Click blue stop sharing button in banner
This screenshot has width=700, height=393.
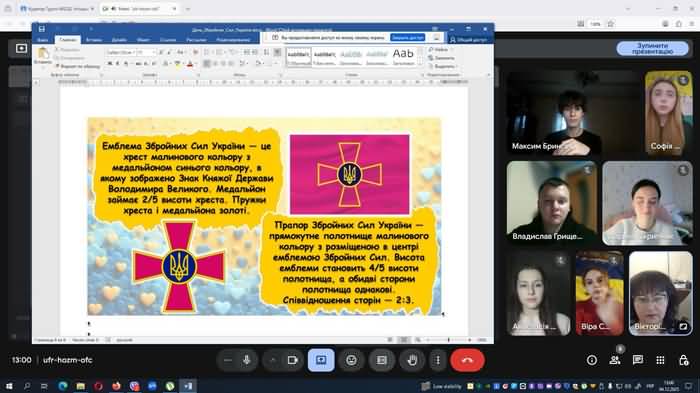407,38
